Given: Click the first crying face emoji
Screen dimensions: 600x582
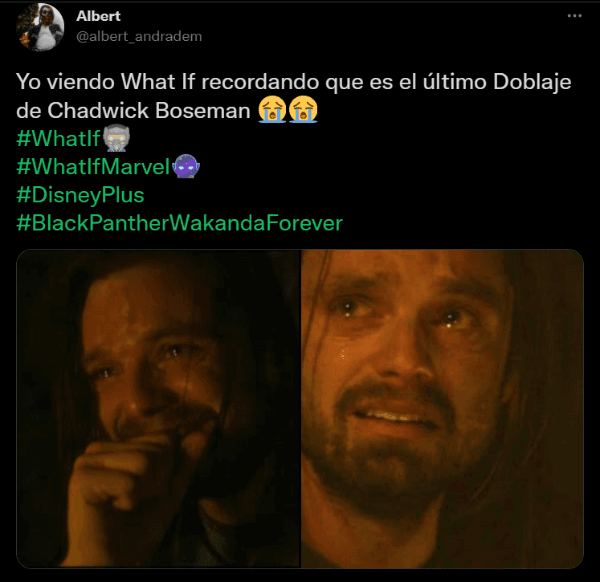Looking at the screenshot, I should (x=272, y=110).
